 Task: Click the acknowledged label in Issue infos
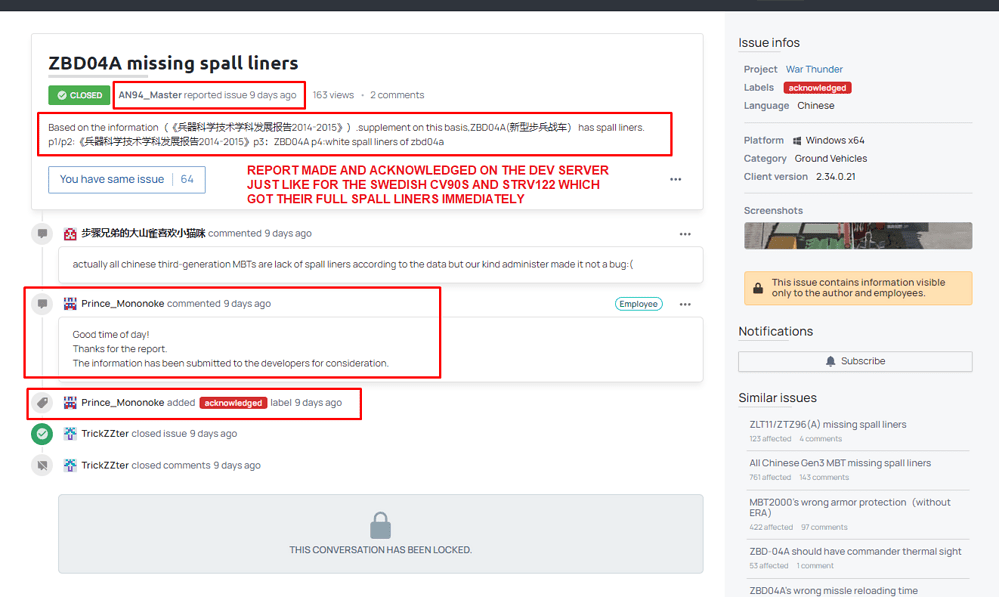[x=817, y=88]
